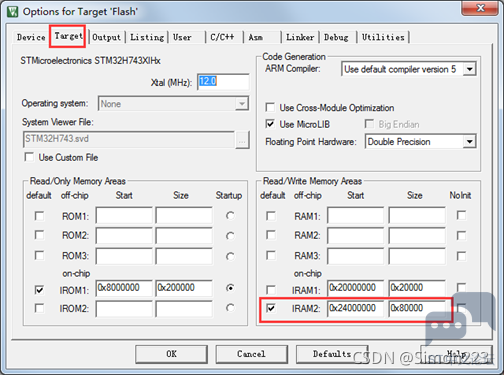Click the IROM1 Start field 0x8000000

click(x=124, y=288)
